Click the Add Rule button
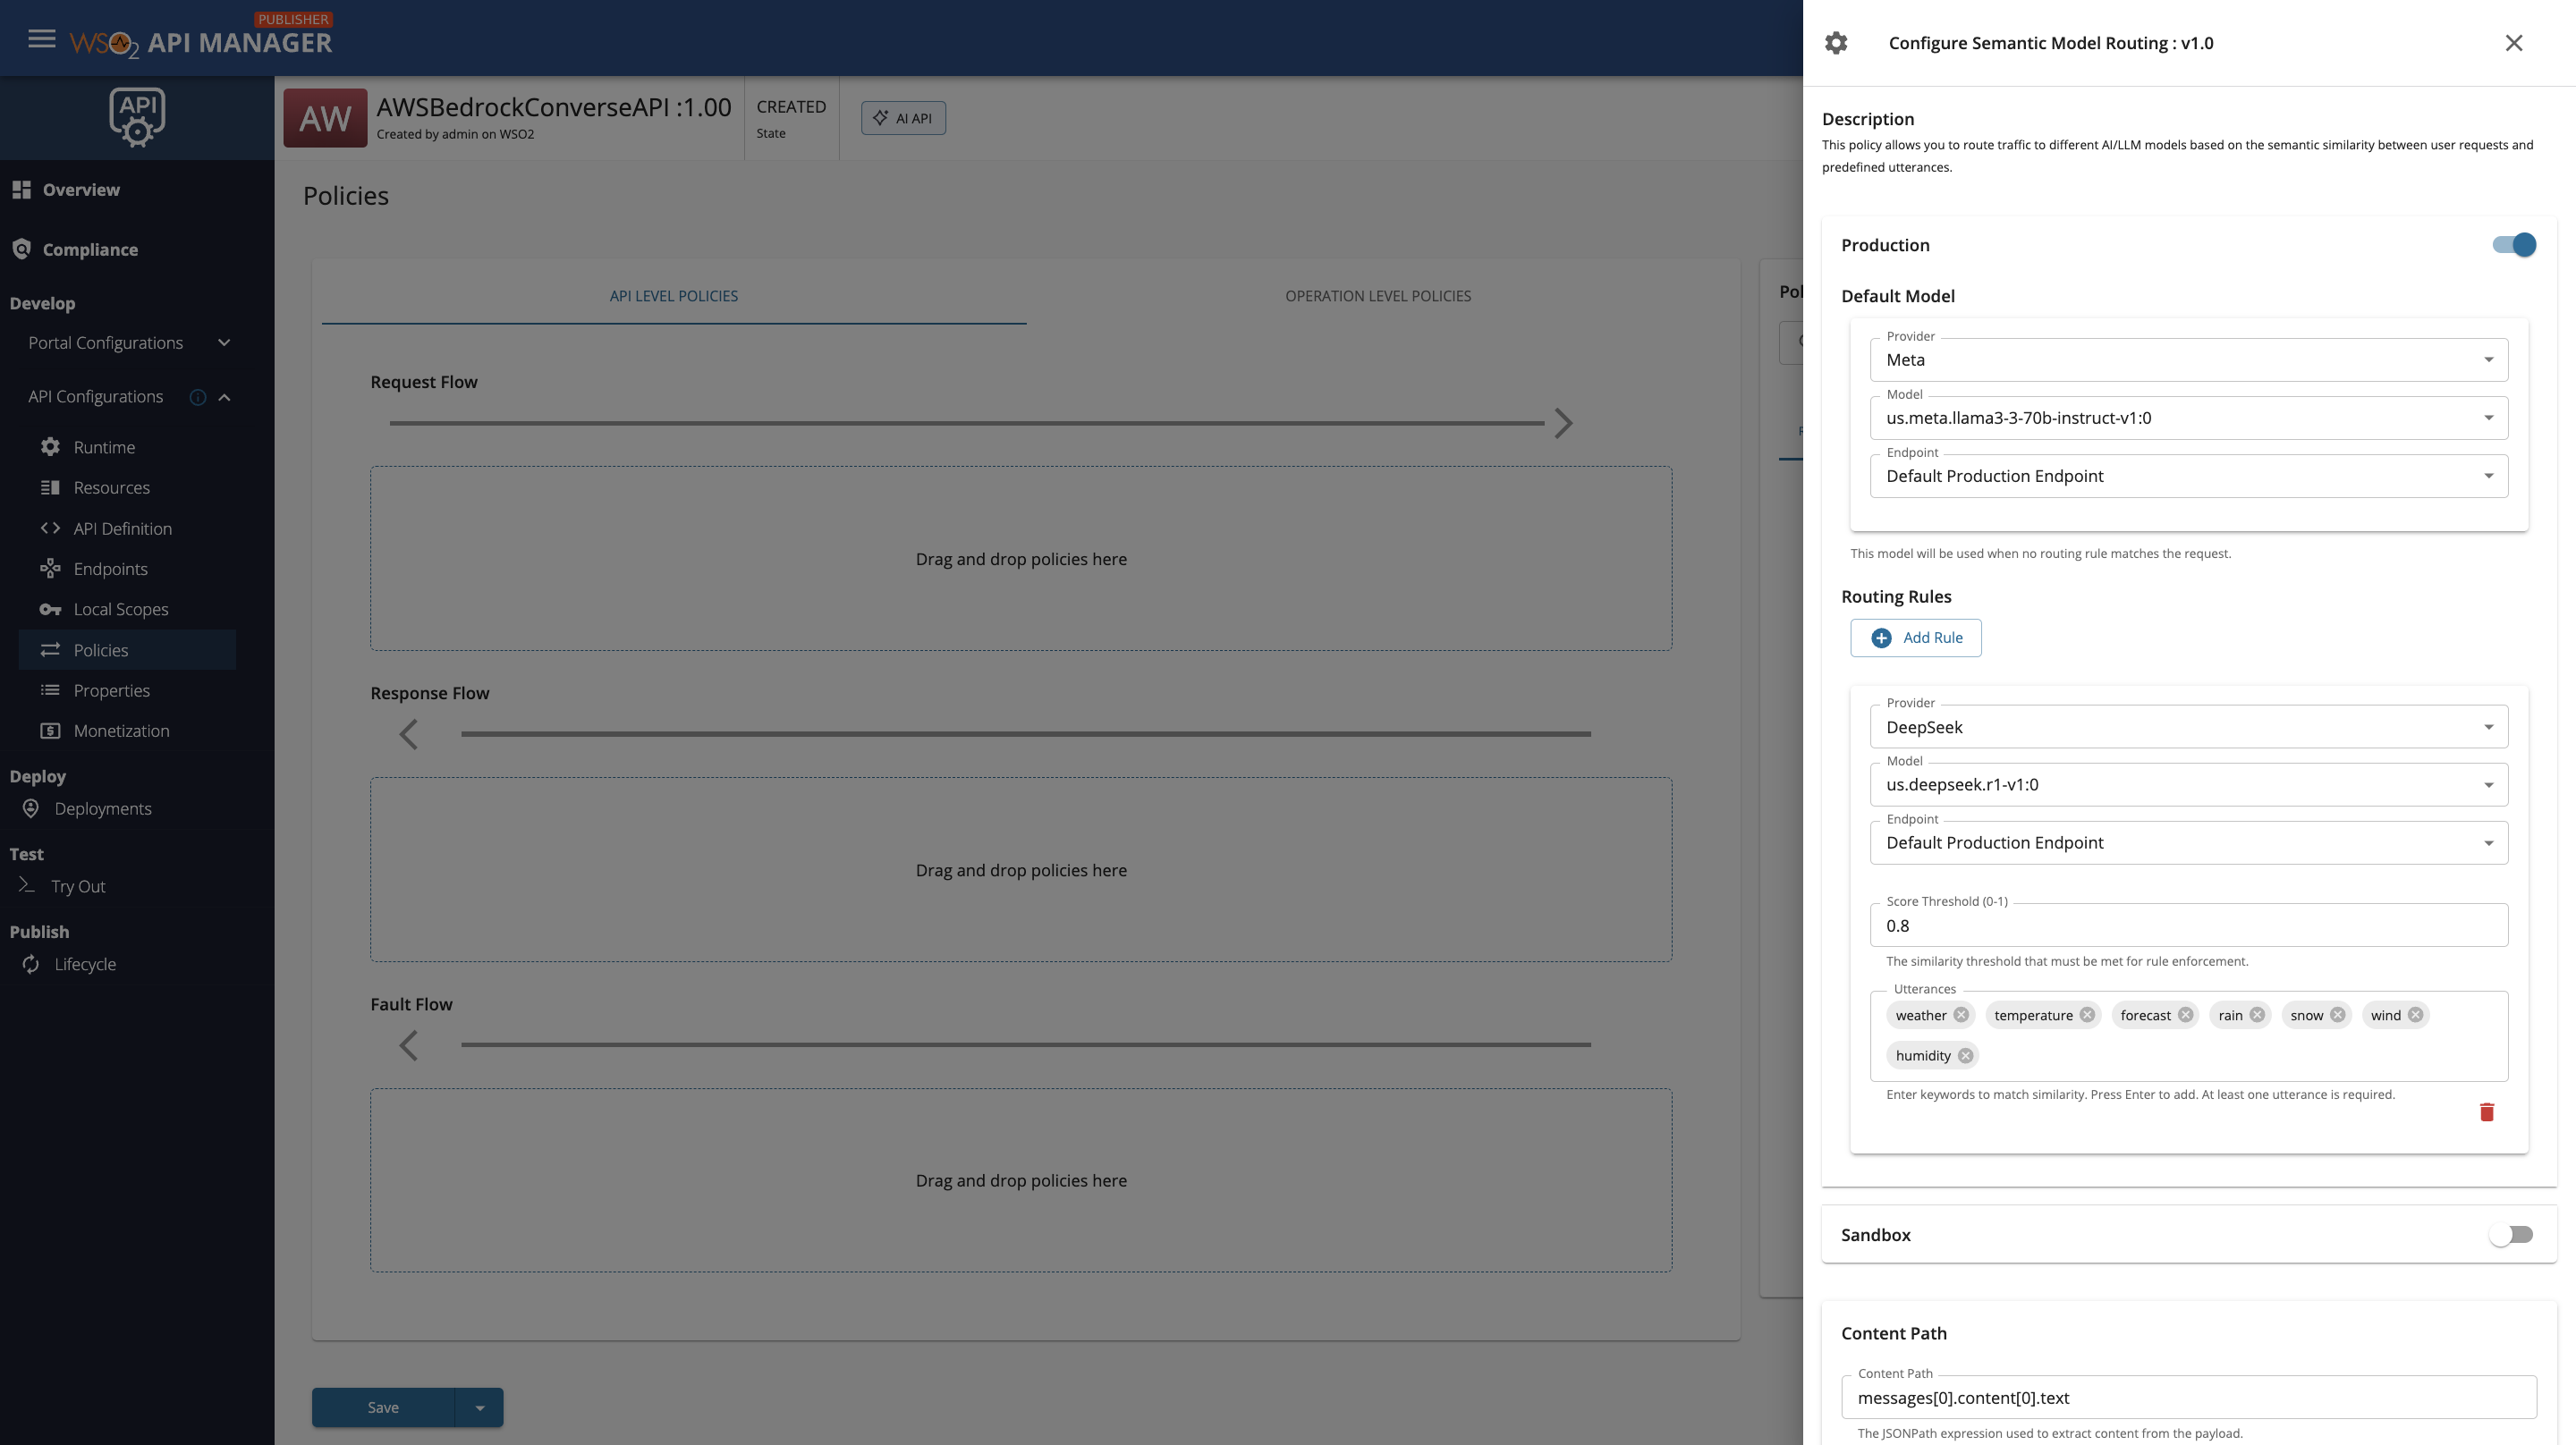The height and width of the screenshot is (1445, 2576). tap(1915, 637)
